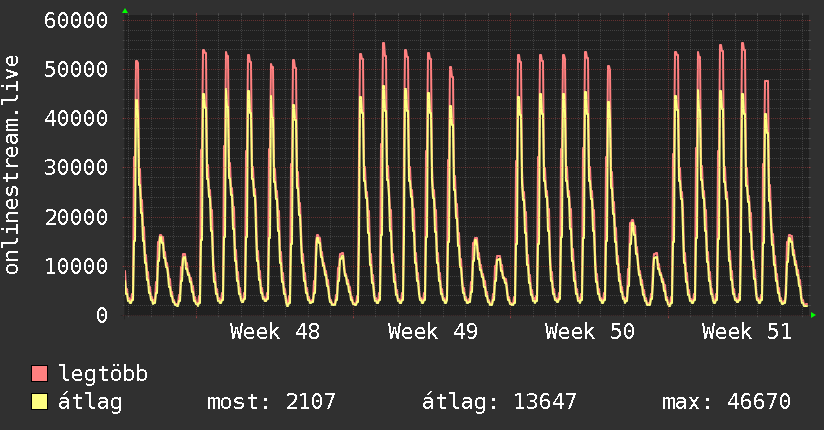Viewport: 824px width, 430px height.
Task: Click the Week 50 axis label
Action: pos(590,332)
